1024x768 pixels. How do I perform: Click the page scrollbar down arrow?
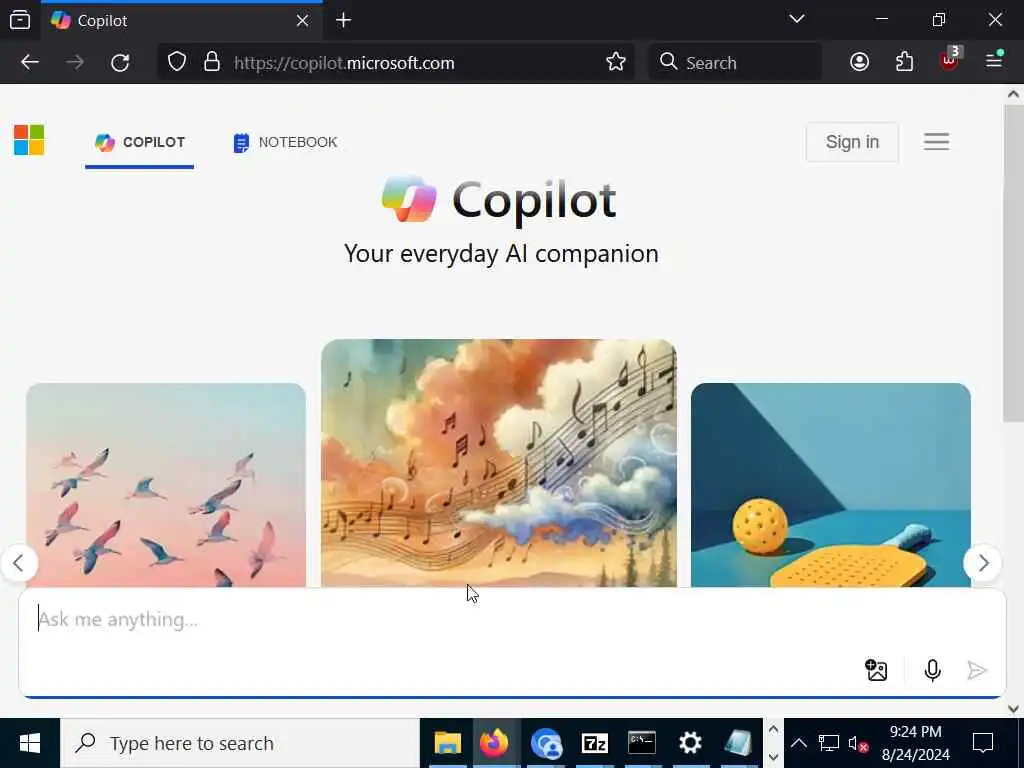1013,709
